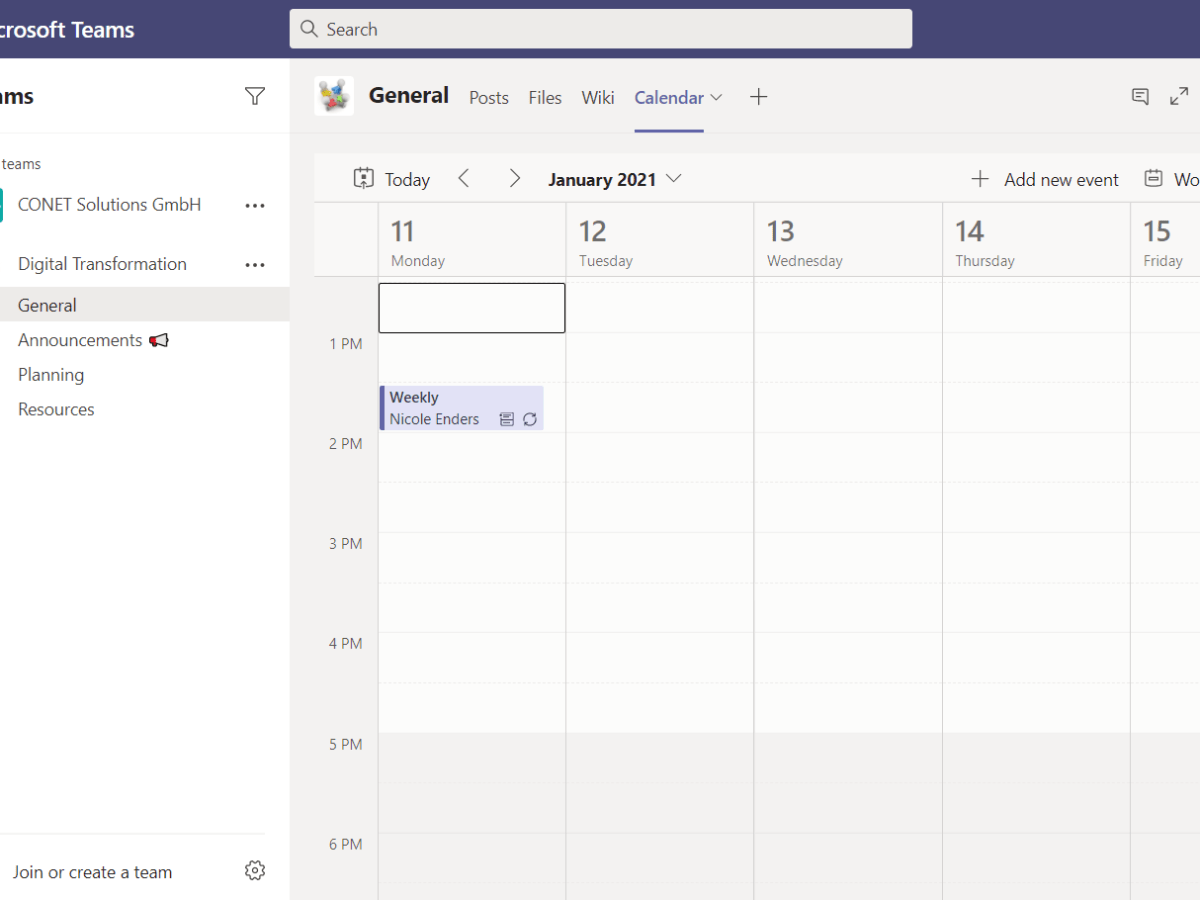The width and height of the screenshot is (1200, 900).
Task: Open the channel conversation panel icon
Action: 1140,96
